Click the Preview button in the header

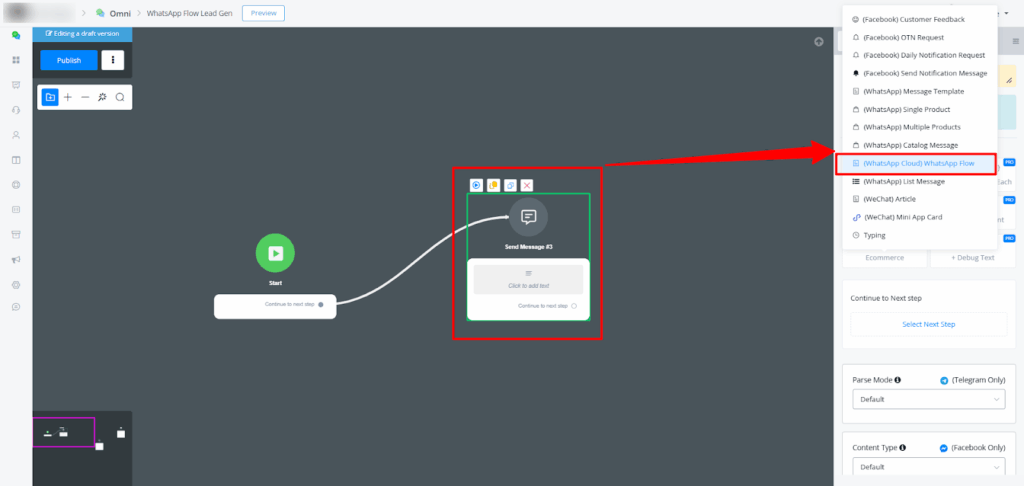[263, 13]
